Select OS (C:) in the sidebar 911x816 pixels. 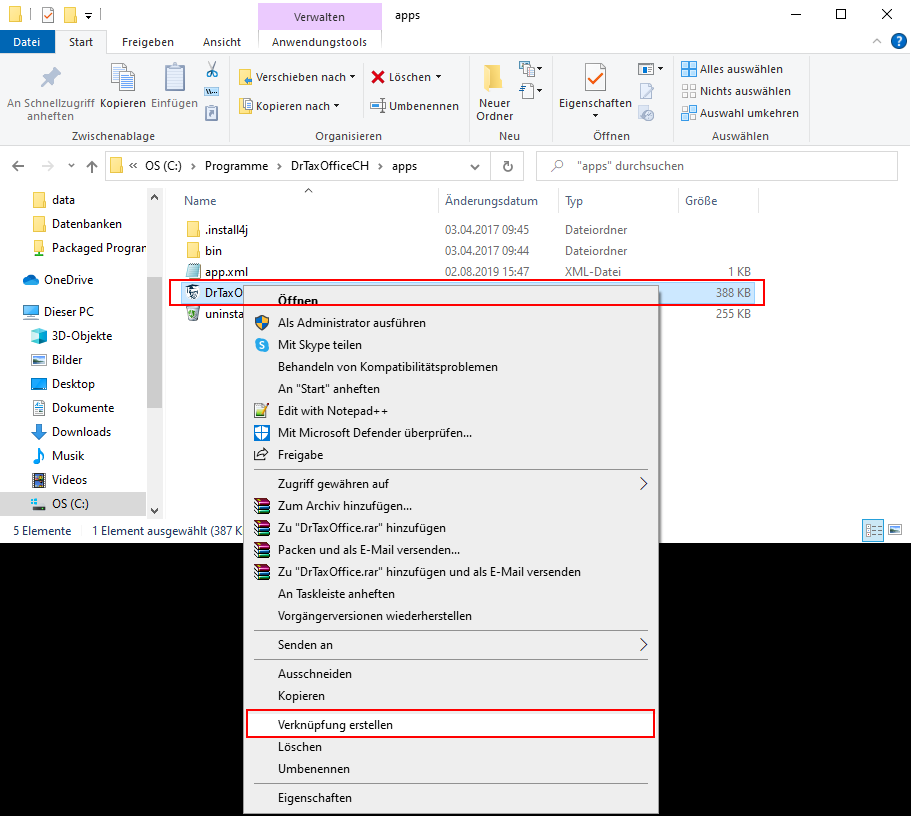click(70, 504)
